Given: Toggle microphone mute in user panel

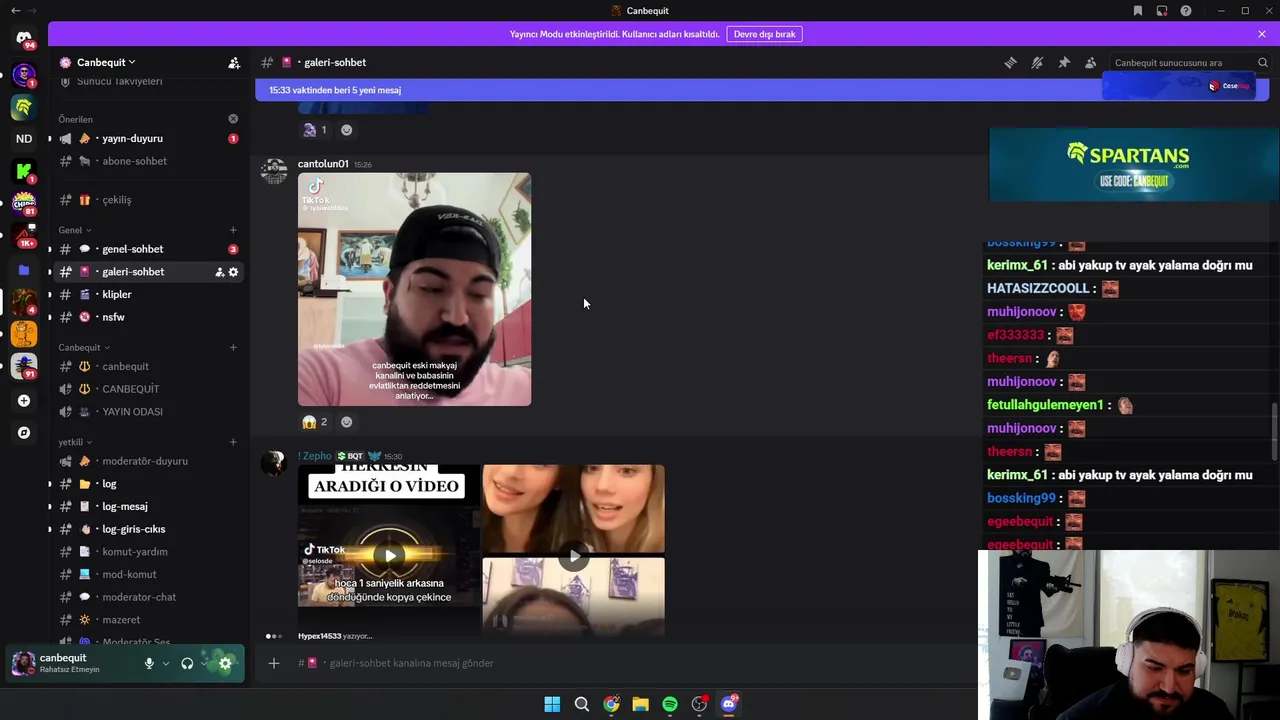Looking at the screenshot, I should [x=149, y=663].
